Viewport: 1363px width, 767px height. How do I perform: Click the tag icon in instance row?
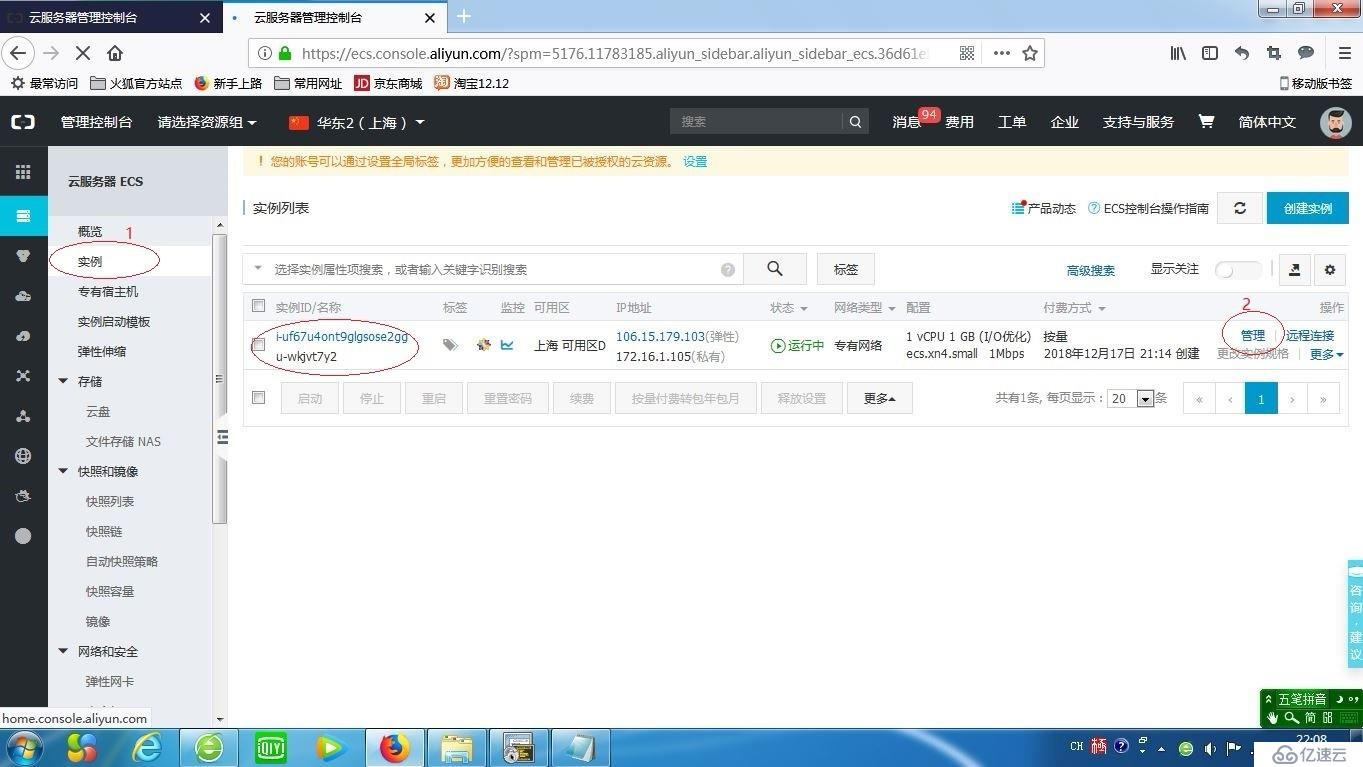[x=451, y=345]
